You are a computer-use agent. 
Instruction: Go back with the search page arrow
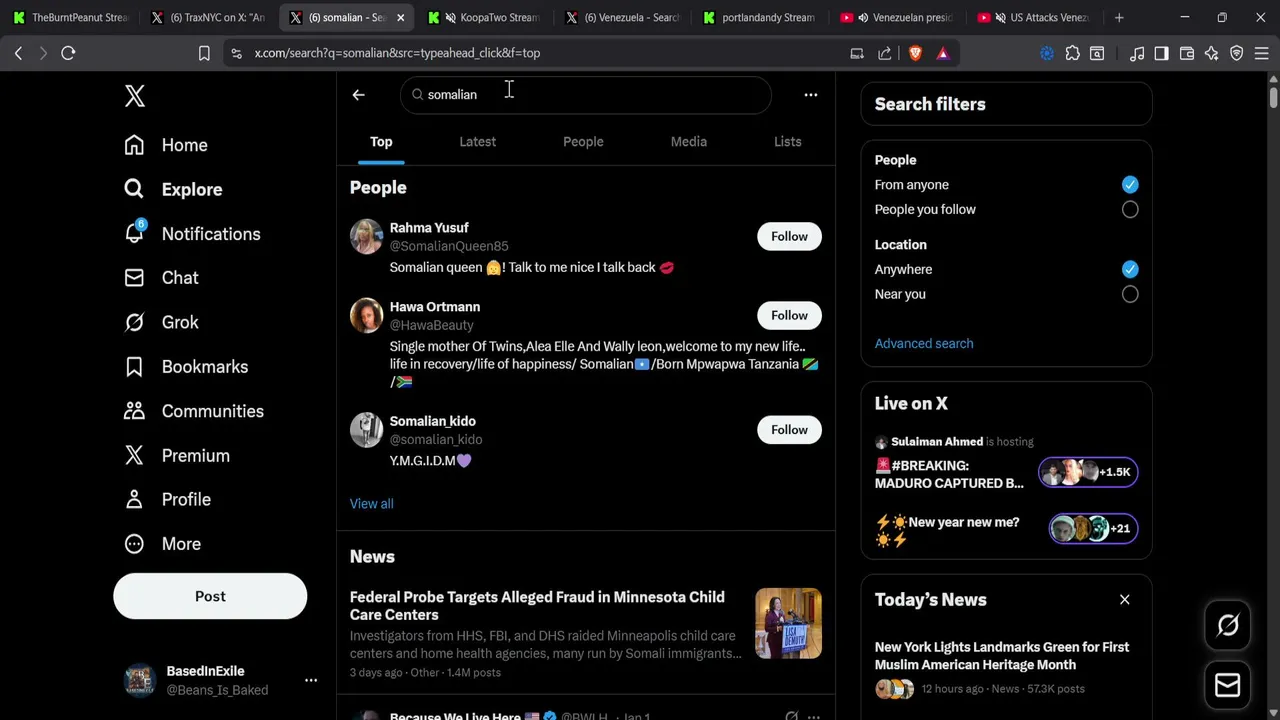coord(358,95)
